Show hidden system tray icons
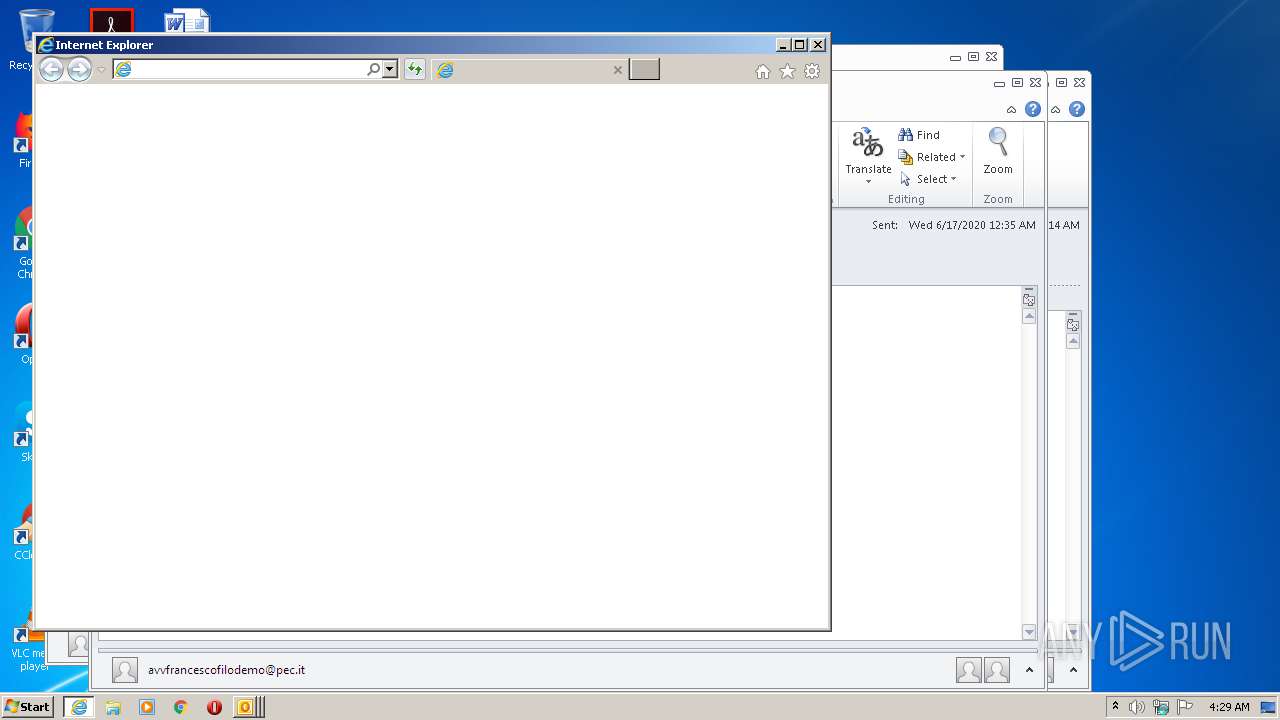This screenshot has height=720, width=1280. pyautogui.click(x=1115, y=707)
